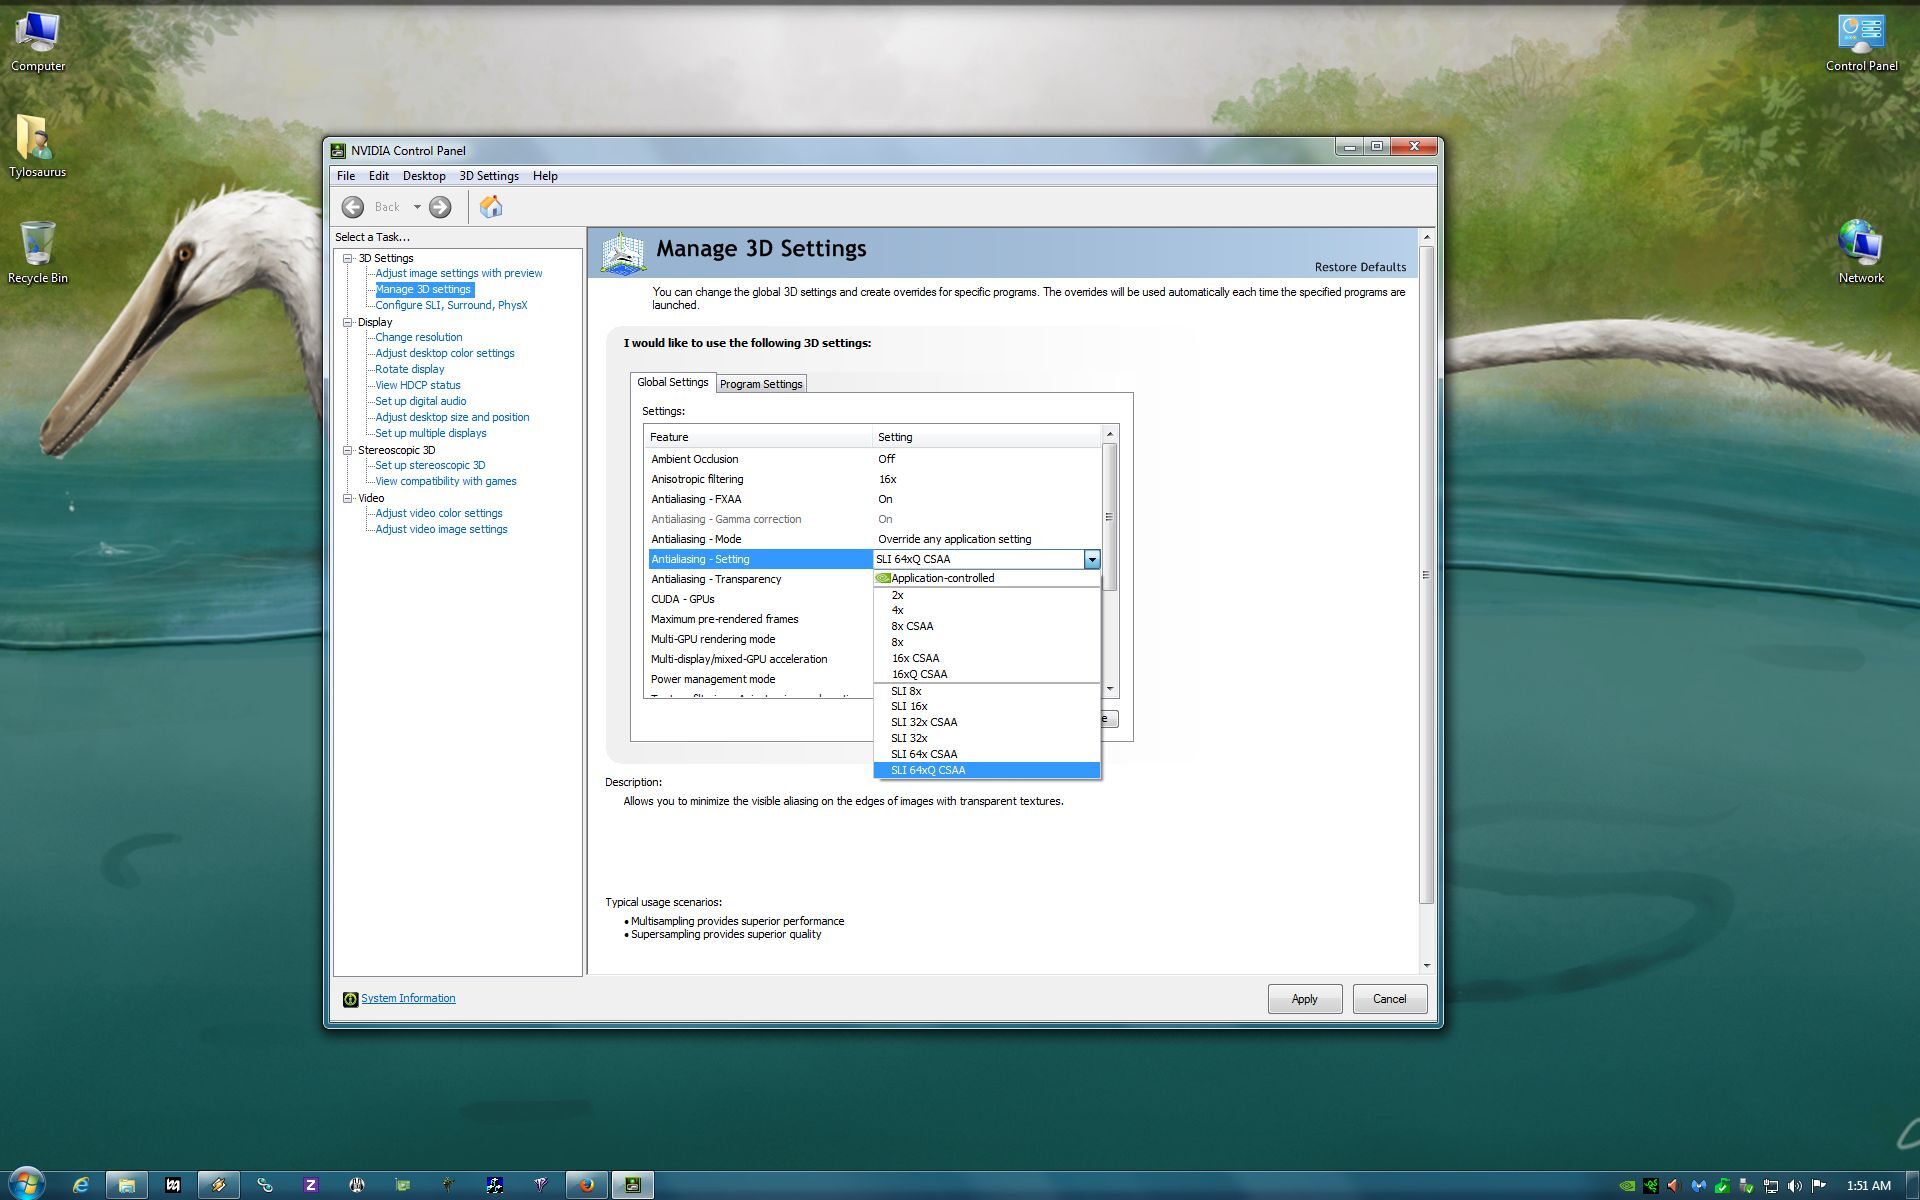Viewport: 1920px width, 1200px height.
Task: Select SLI 32x CSAA option
Action: click(x=987, y=722)
